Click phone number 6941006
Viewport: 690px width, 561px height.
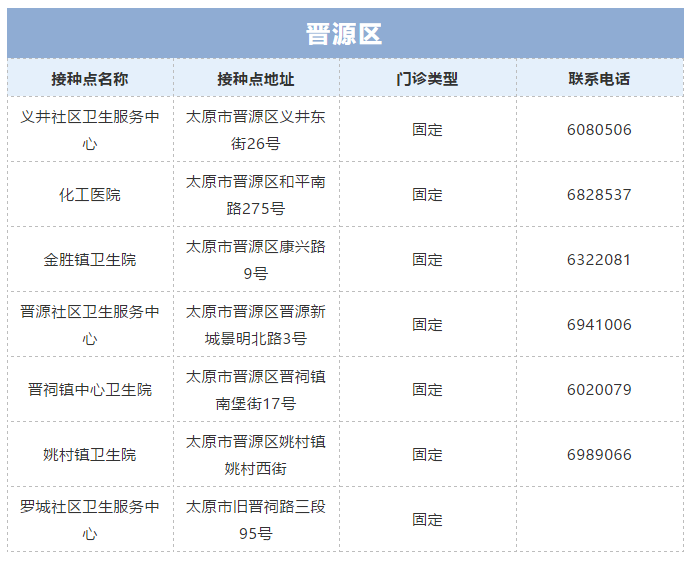(599, 325)
